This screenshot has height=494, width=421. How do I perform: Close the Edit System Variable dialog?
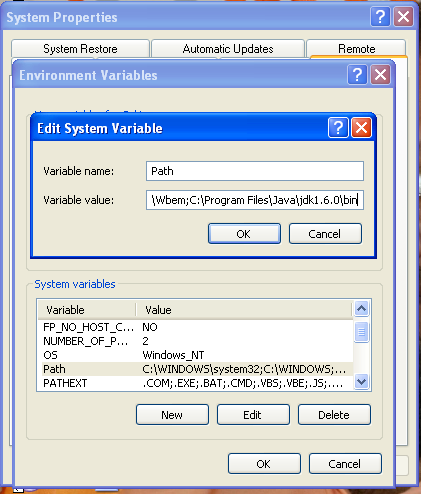pos(361,127)
